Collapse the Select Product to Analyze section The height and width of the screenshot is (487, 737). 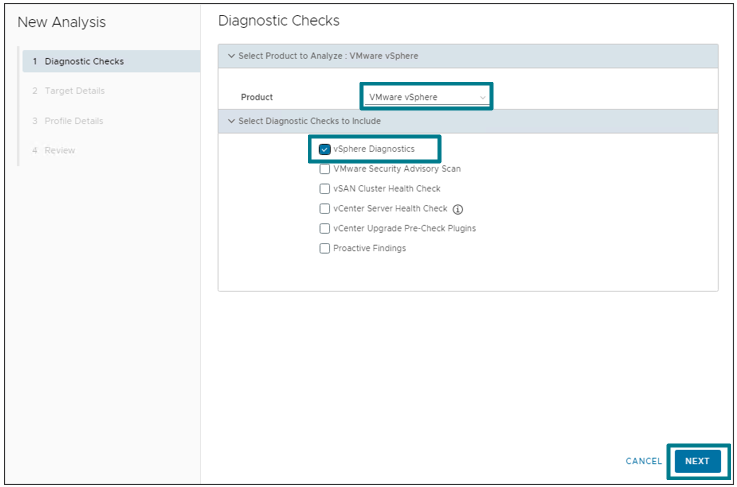pos(231,56)
